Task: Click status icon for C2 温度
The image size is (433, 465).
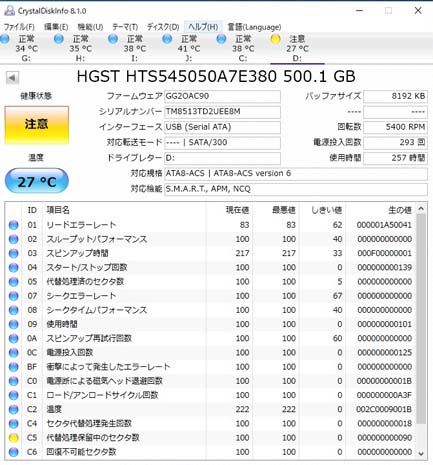Action: [x=14, y=409]
